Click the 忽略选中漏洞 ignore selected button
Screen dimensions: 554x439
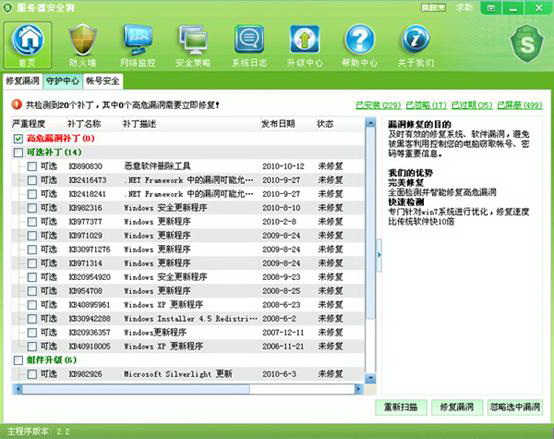515,407
